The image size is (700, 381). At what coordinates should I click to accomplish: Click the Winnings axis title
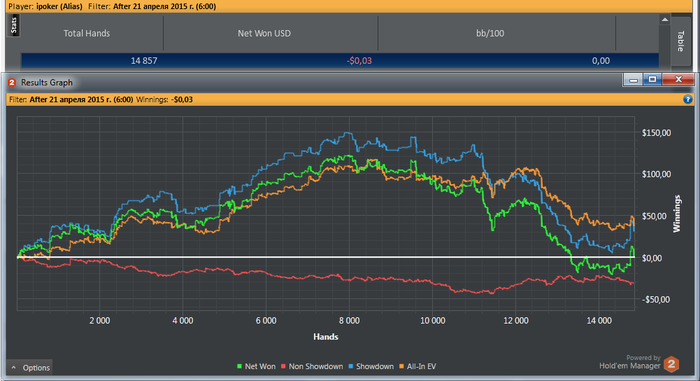tap(677, 214)
